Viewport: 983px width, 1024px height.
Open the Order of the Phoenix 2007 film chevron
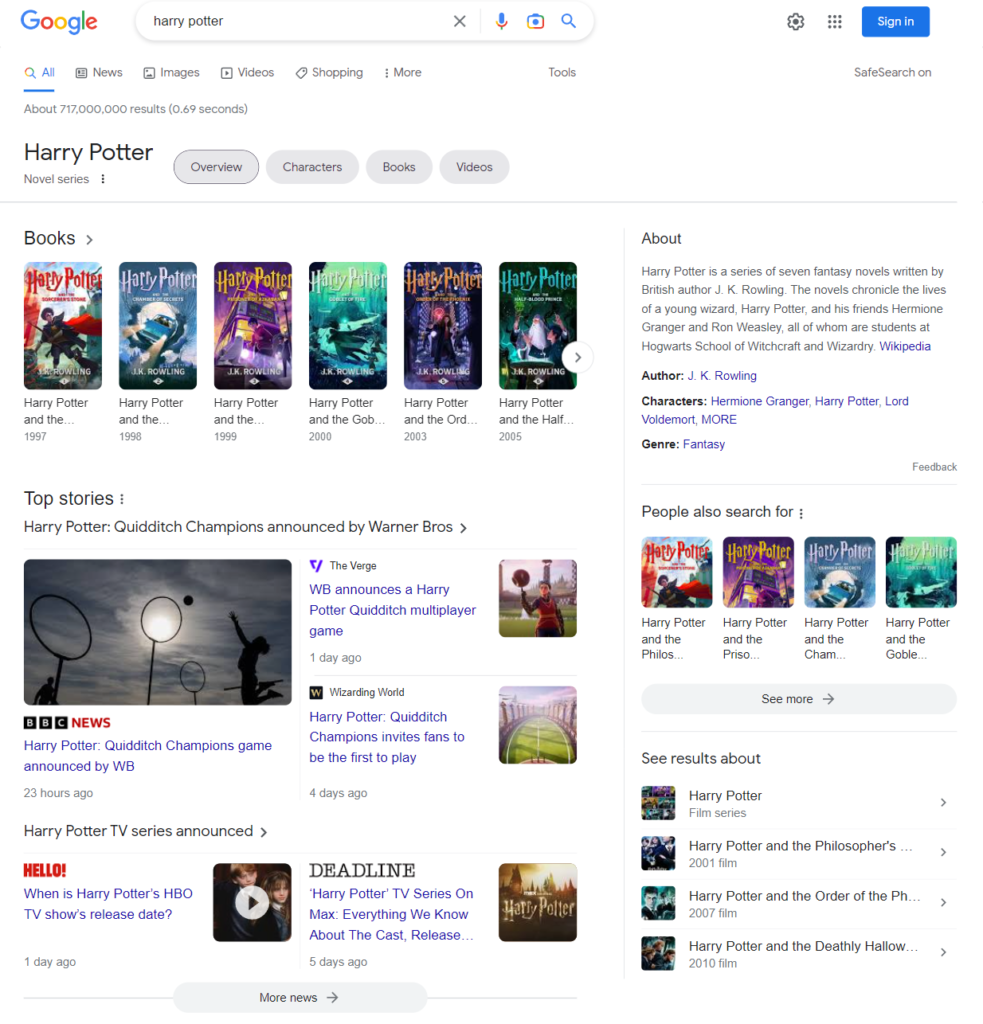pos(943,903)
